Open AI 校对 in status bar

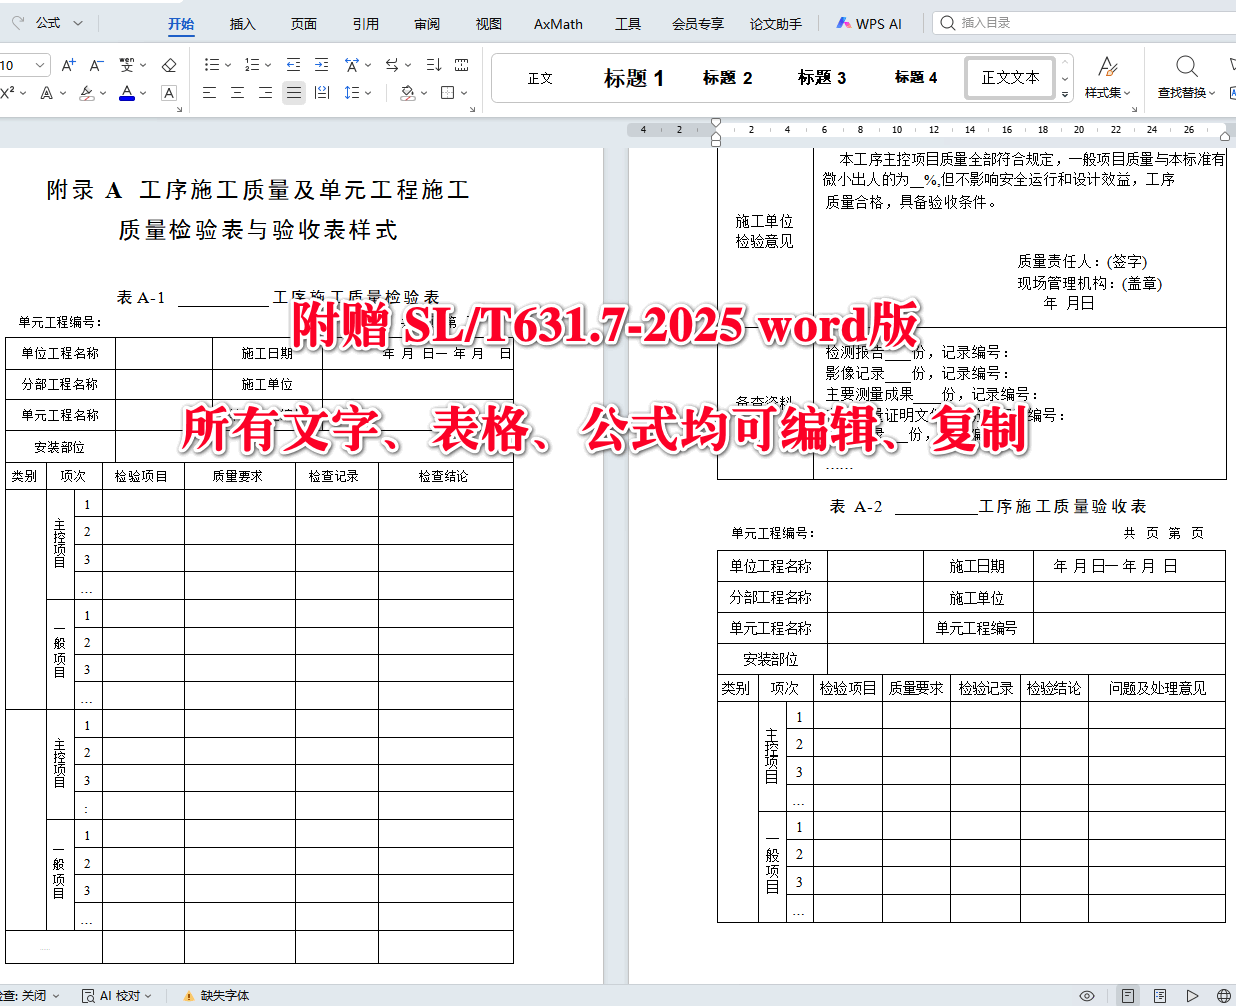117,995
